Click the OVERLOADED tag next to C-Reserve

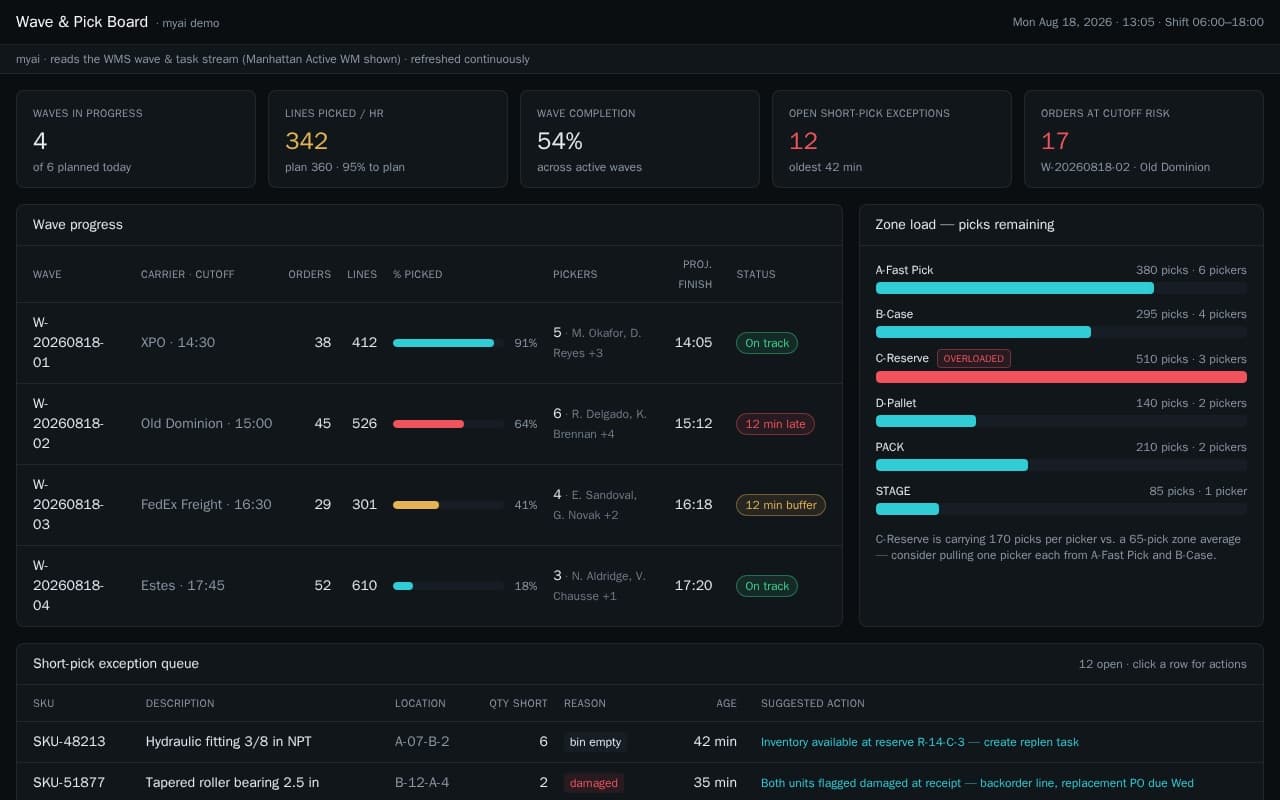974,358
